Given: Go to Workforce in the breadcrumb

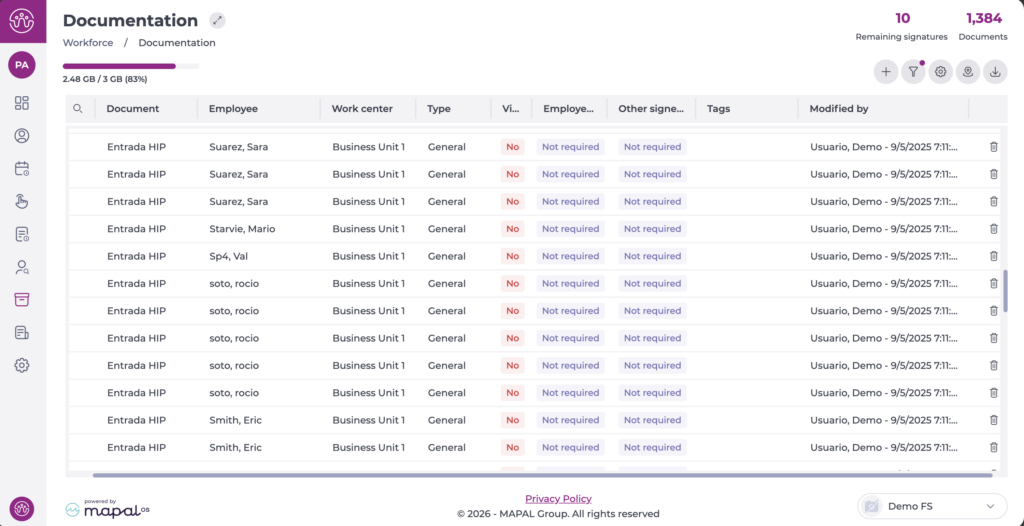Looking at the screenshot, I should tap(87, 43).
